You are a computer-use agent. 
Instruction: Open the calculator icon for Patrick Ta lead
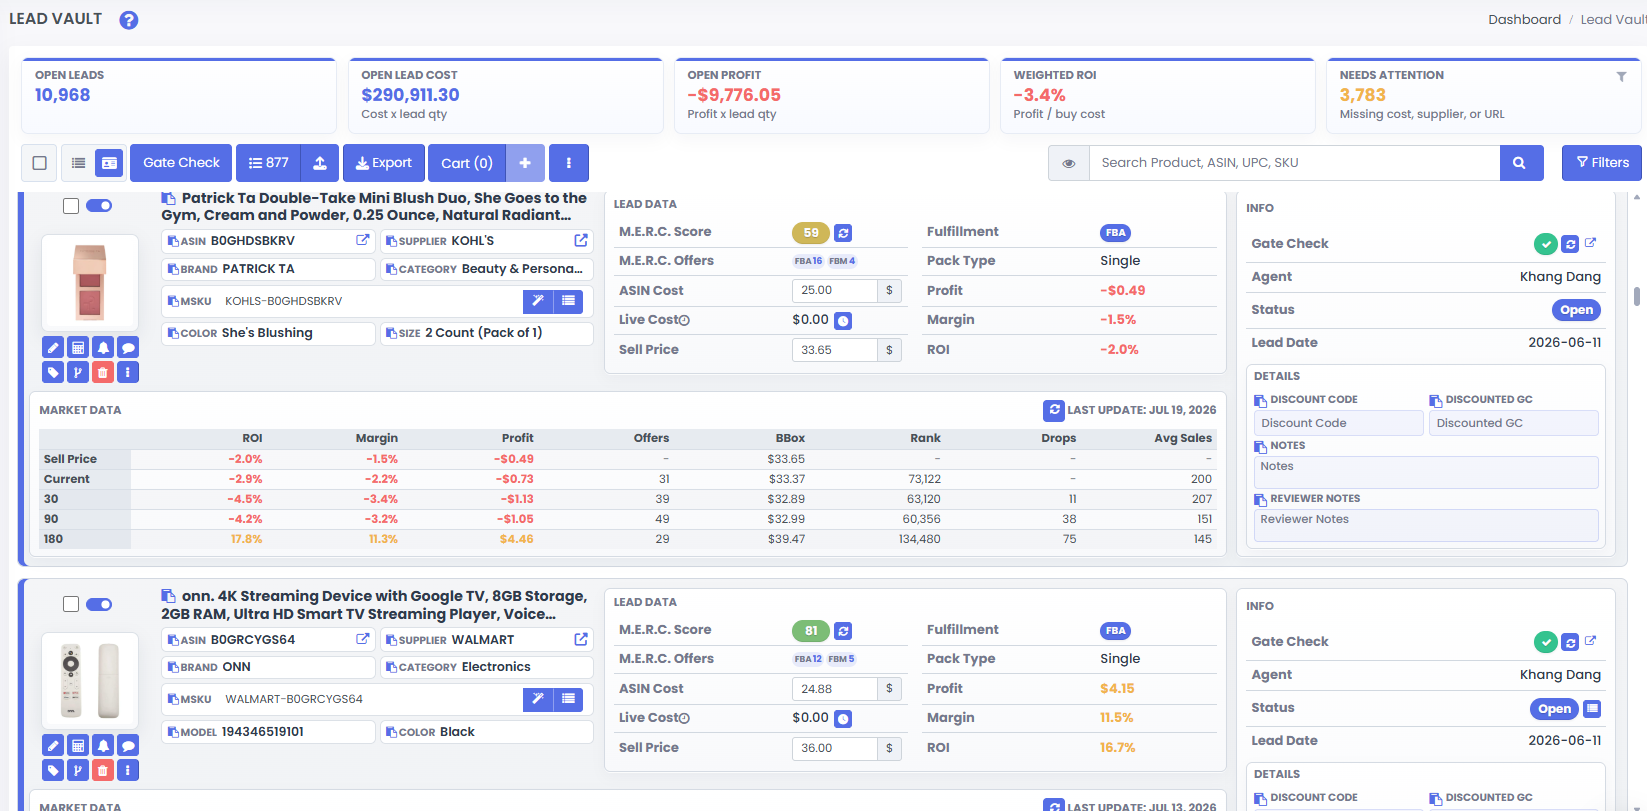click(x=78, y=348)
